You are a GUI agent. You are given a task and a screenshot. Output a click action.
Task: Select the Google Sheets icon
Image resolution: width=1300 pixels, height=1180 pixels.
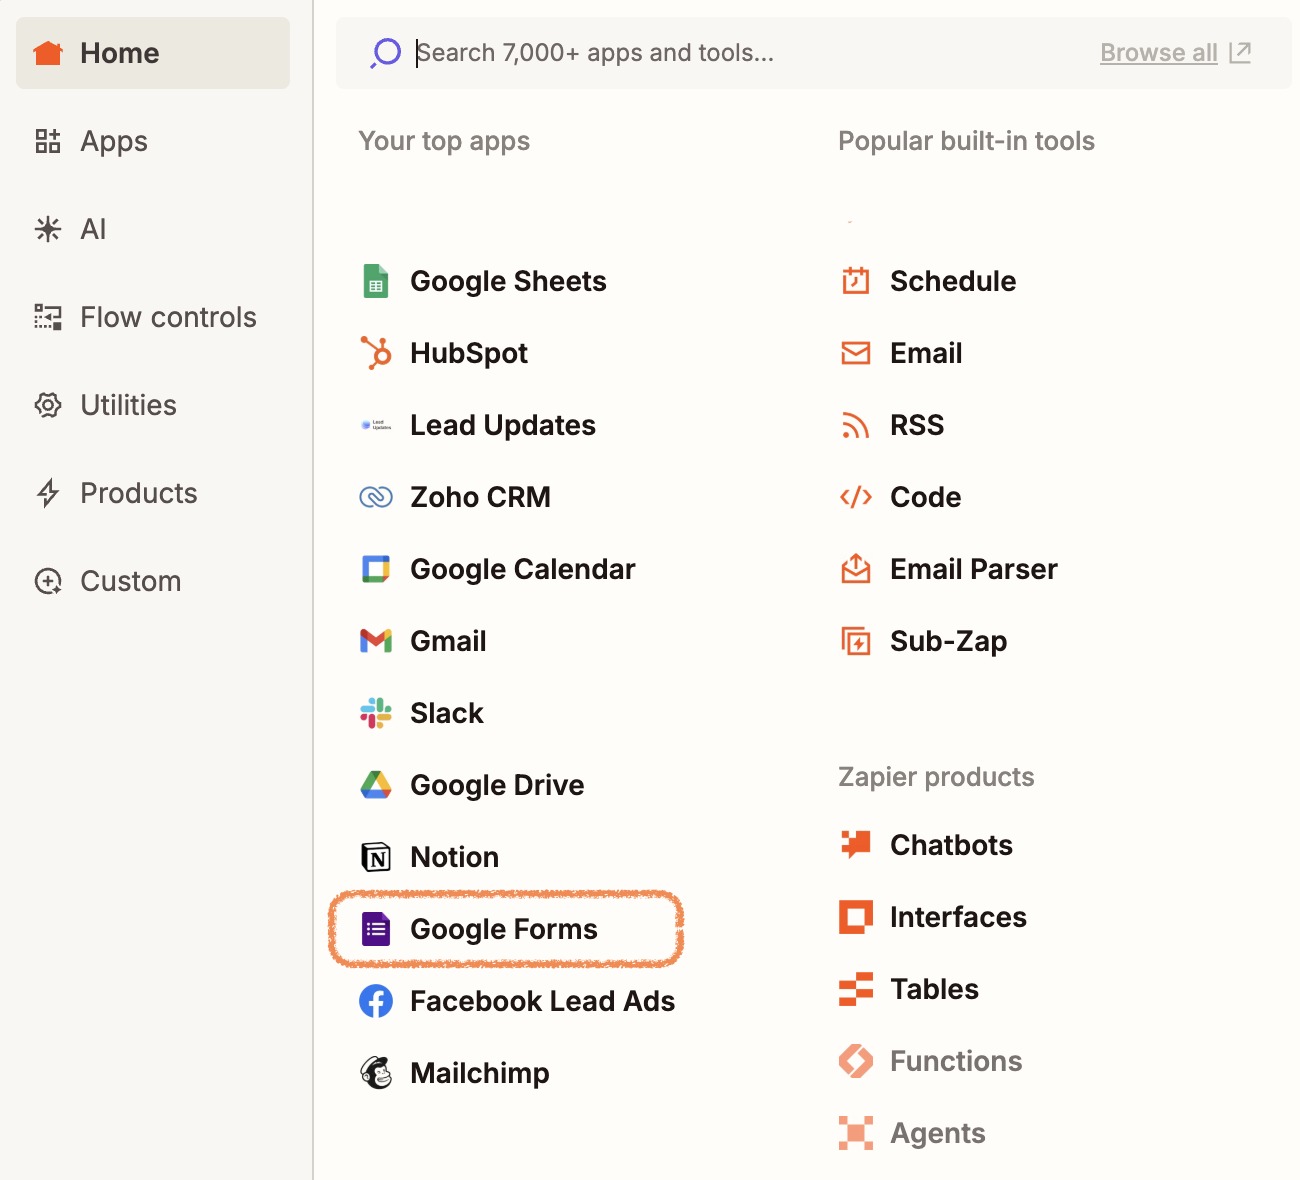376,281
